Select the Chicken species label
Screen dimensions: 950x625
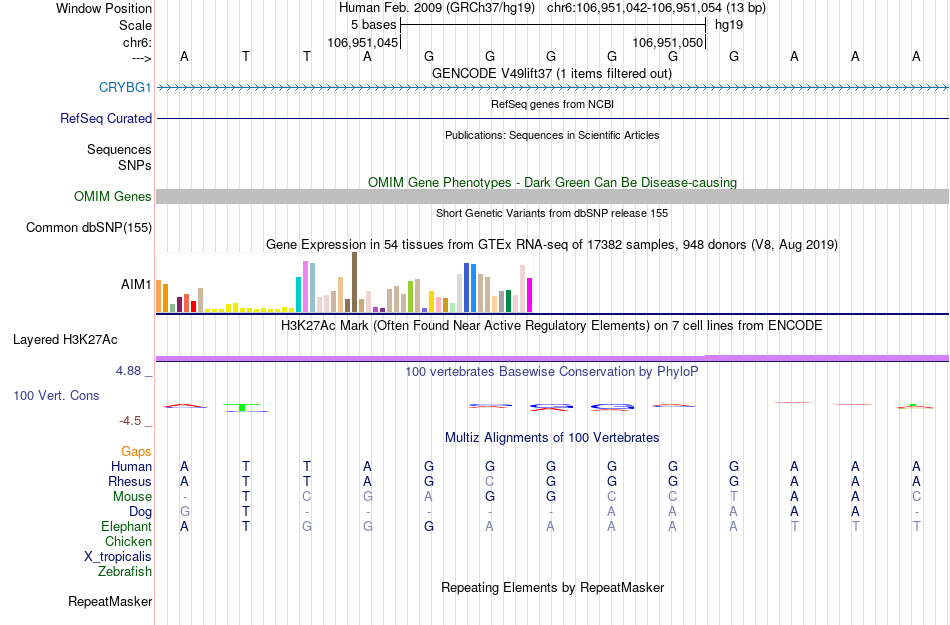[x=128, y=541]
